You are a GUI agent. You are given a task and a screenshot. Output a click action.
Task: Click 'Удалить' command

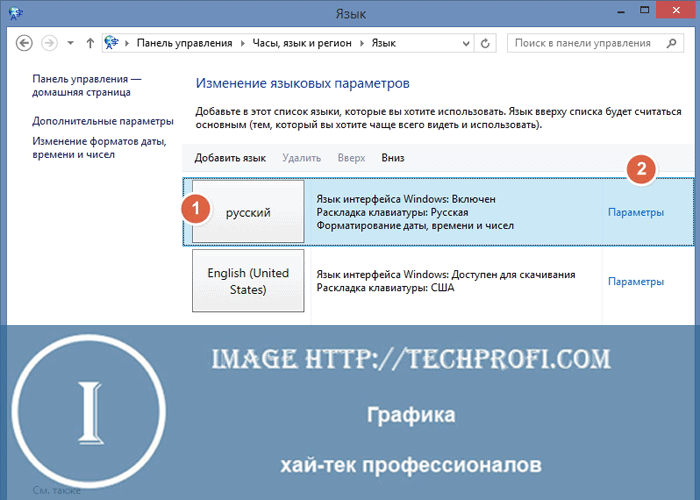301,158
